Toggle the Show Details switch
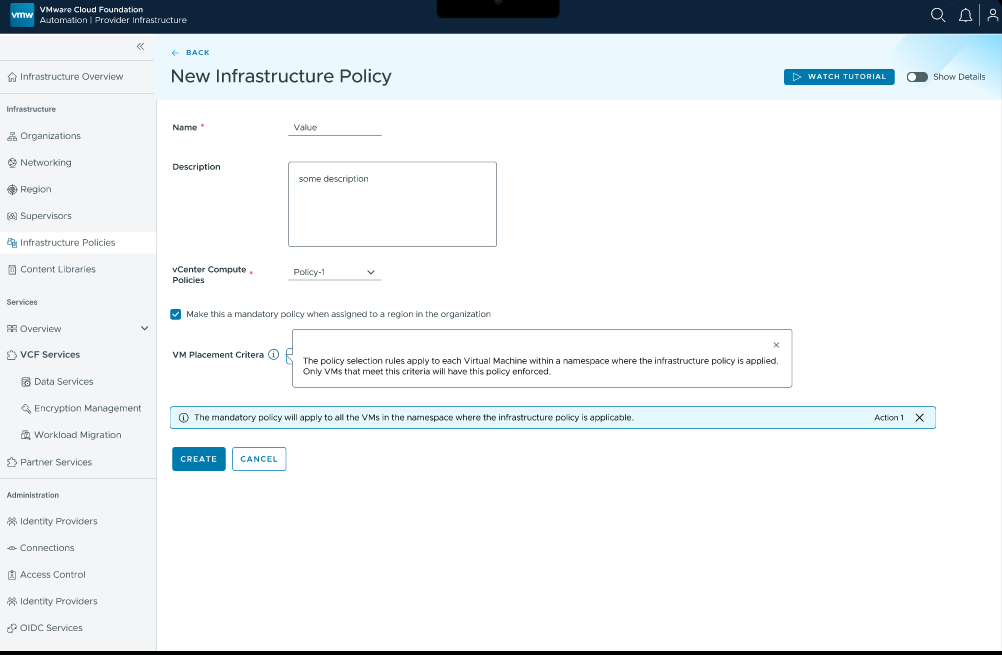 click(917, 77)
